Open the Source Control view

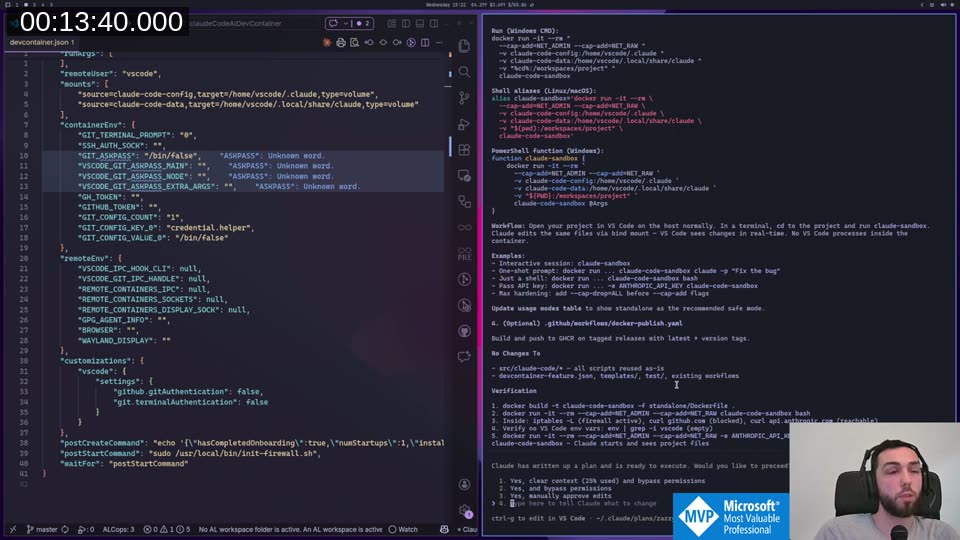tap(465, 98)
